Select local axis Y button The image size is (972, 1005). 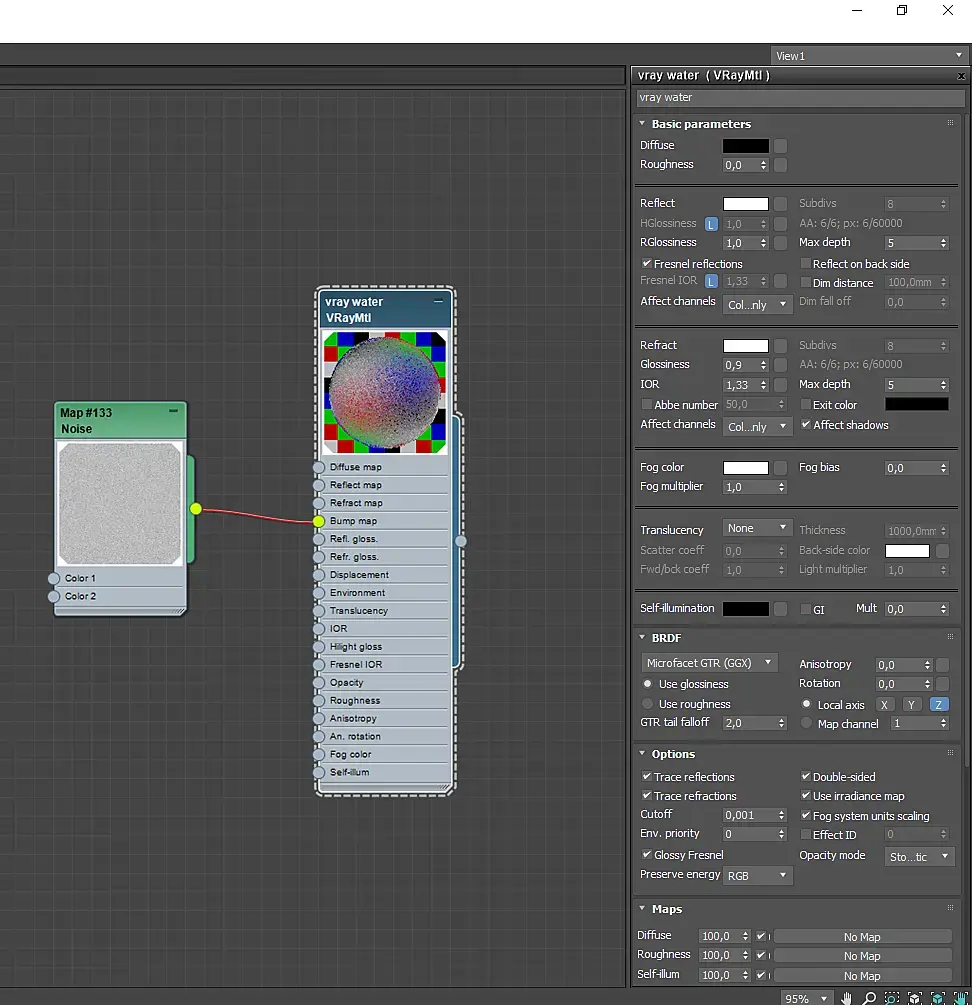click(x=911, y=704)
